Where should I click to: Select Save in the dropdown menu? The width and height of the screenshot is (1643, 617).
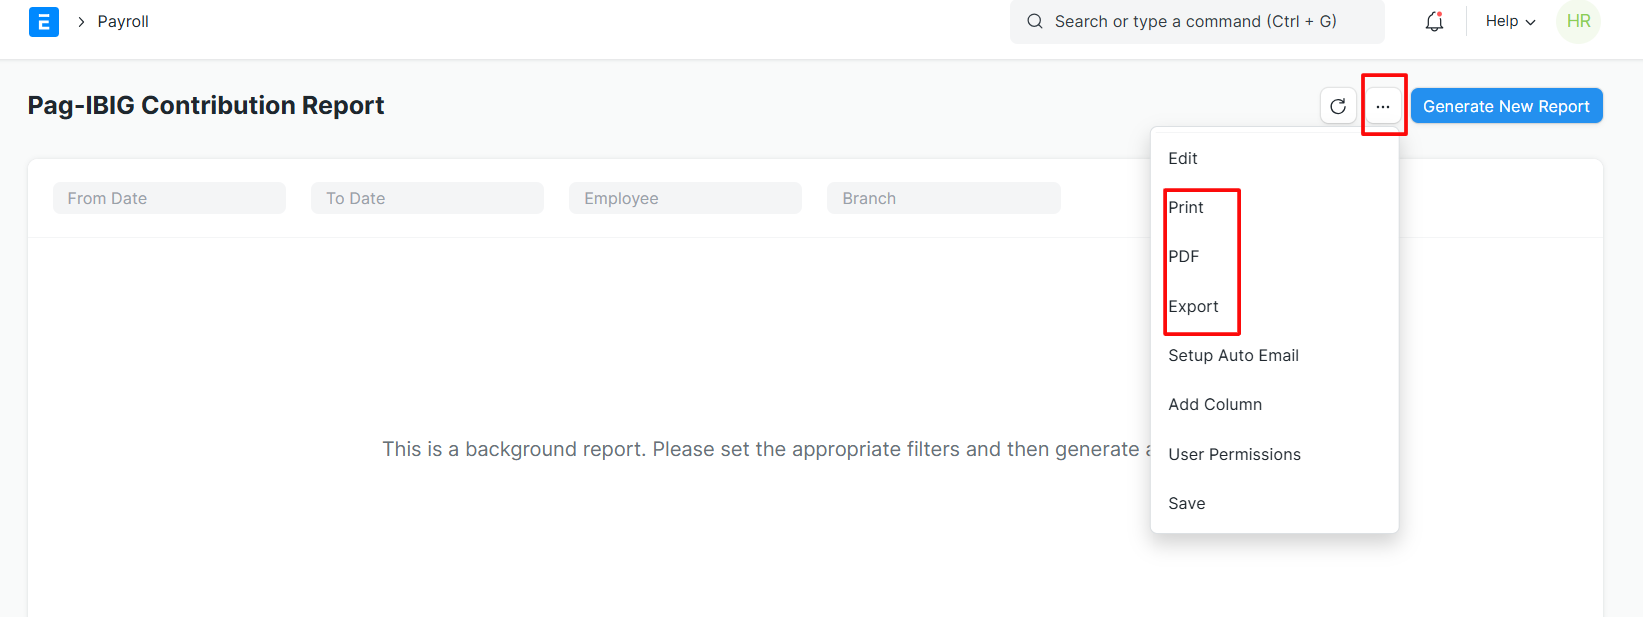(1274, 503)
